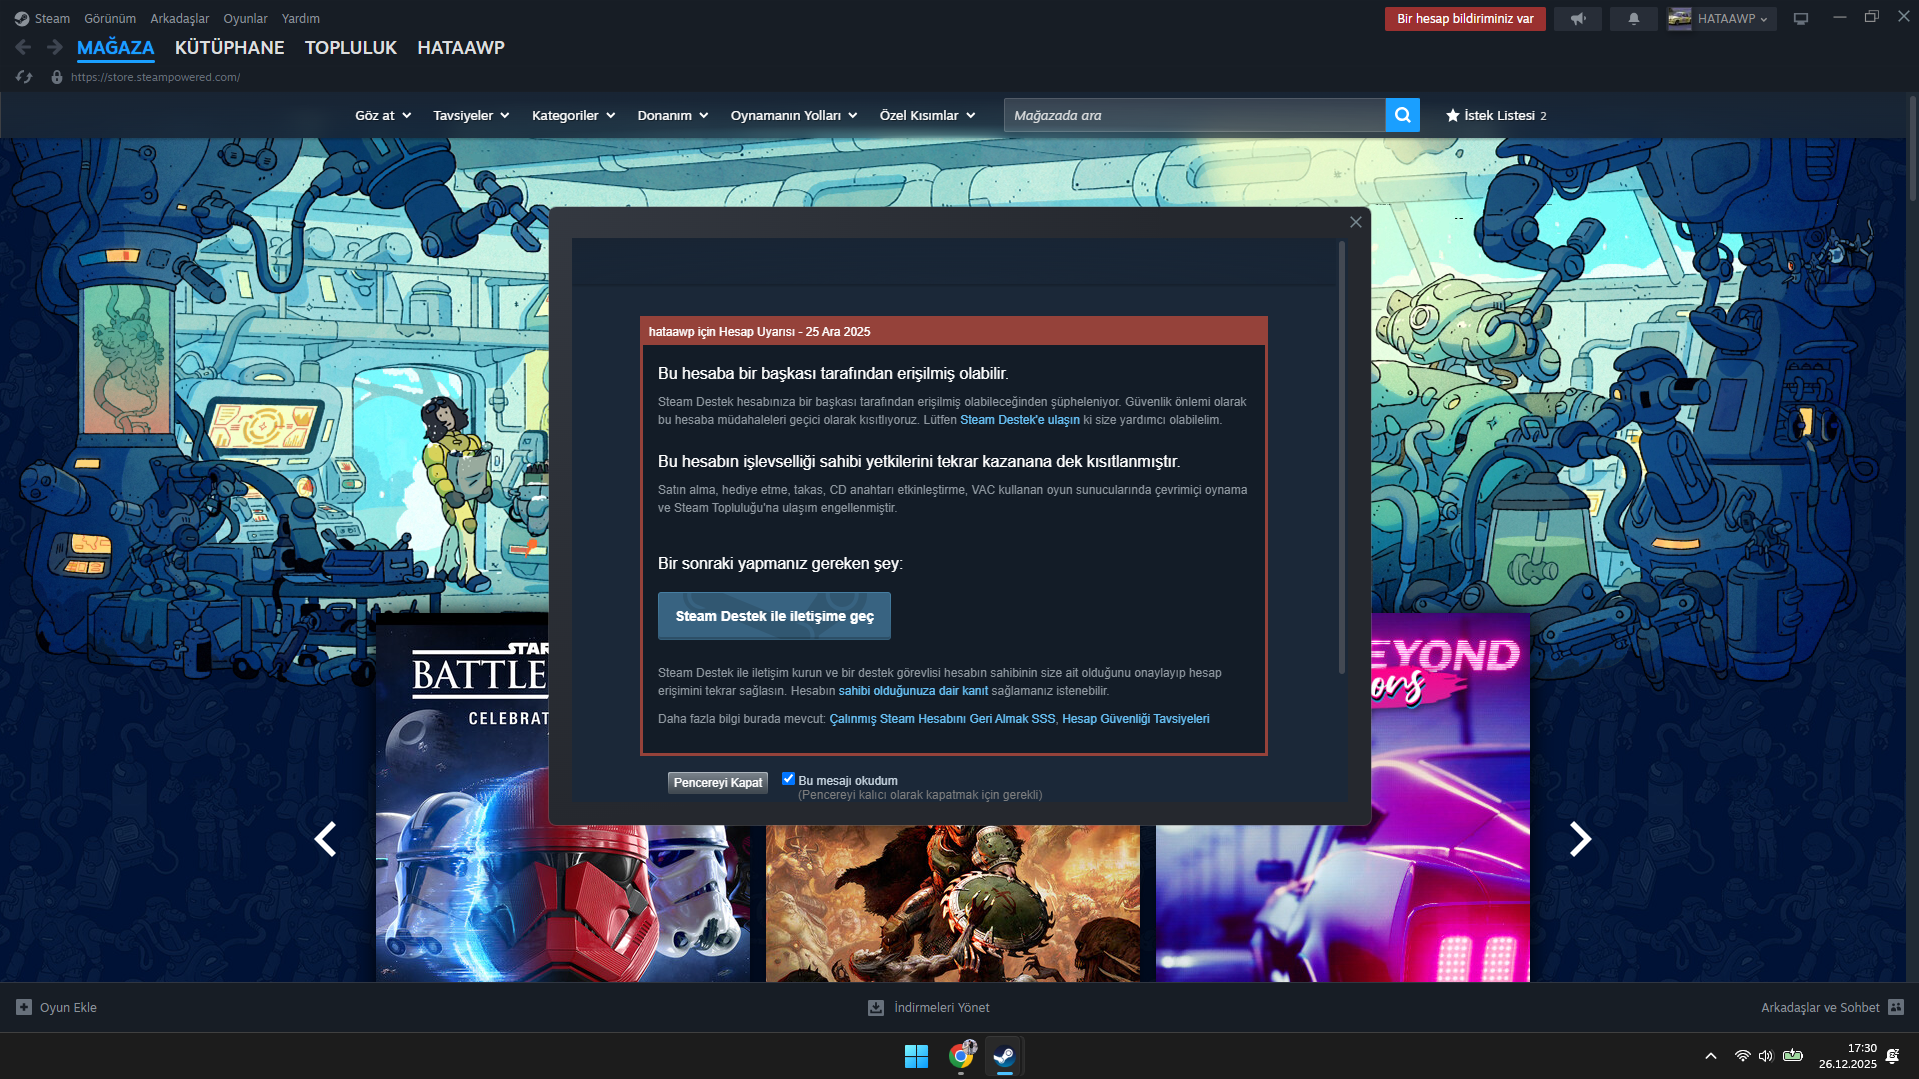Viewport: 1919px width, 1079px height.
Task: Click the plus icon for Oyun Ekle
Action: tap(24, 1007)
